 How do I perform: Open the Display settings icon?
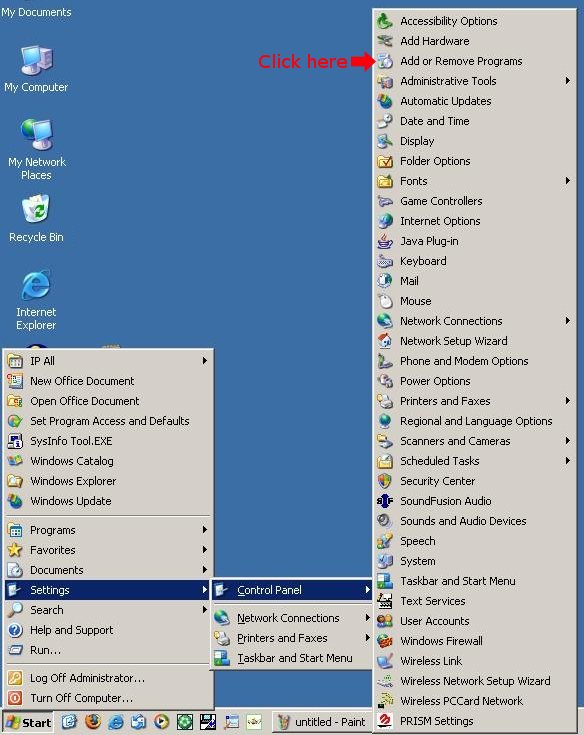[x=385, y=141]
